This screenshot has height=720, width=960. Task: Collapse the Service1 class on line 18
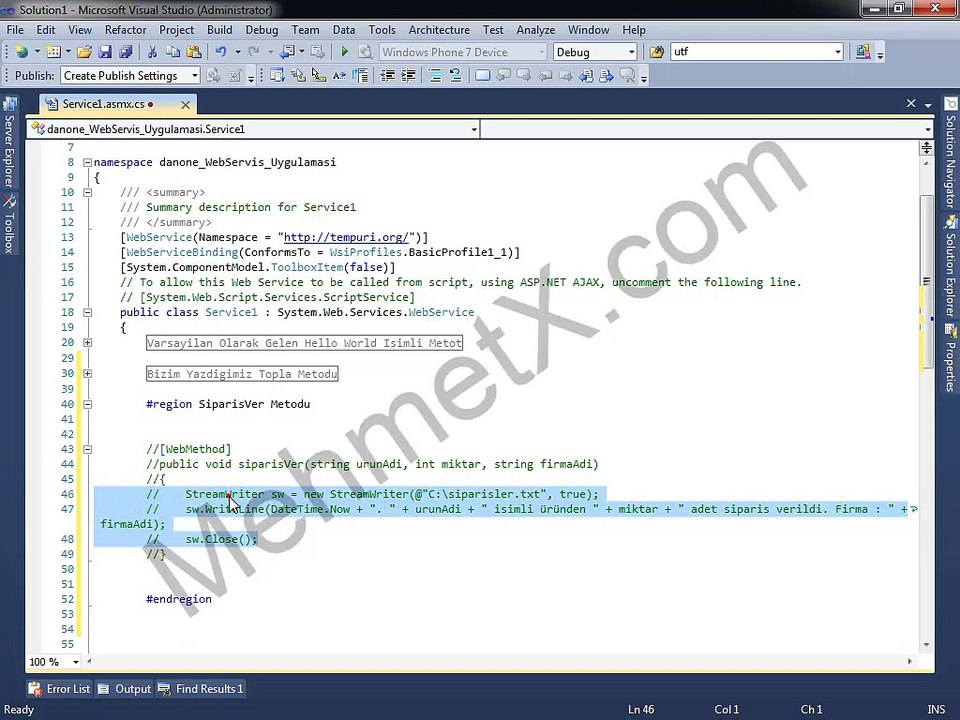point(88,313)
